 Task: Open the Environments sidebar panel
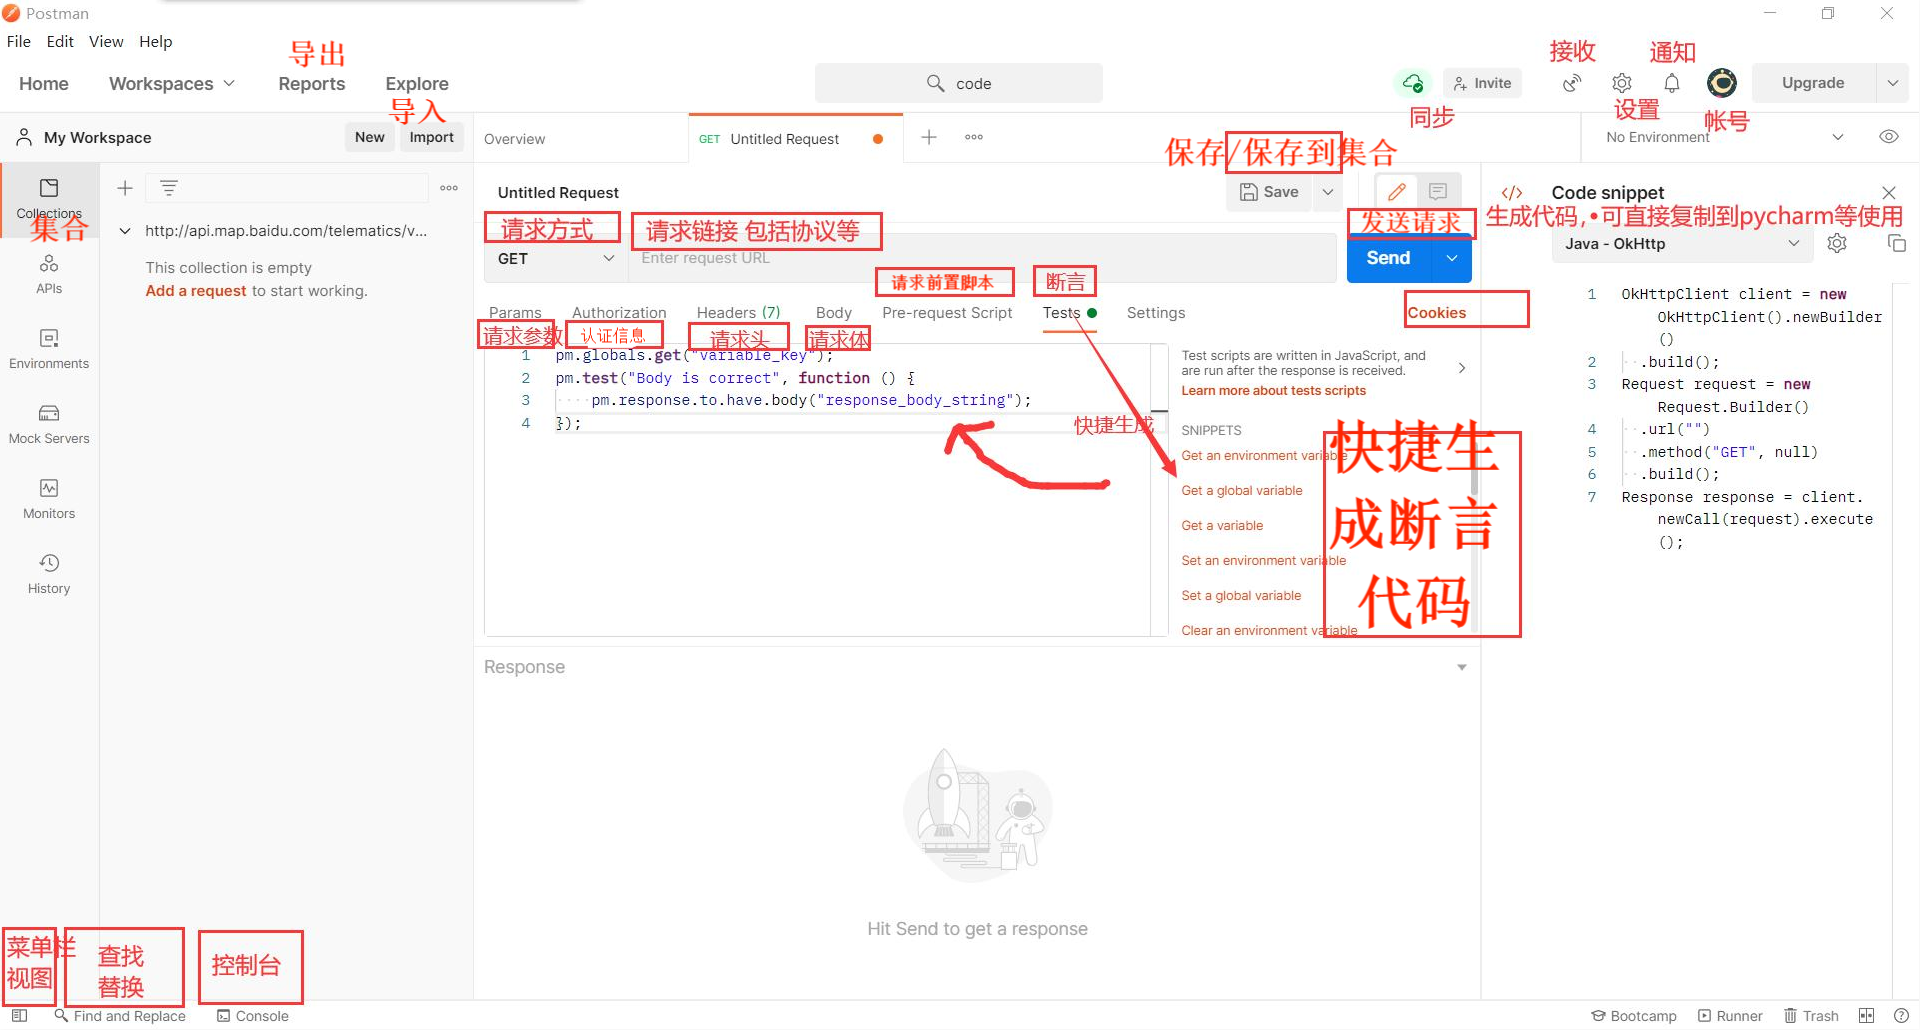49,350
